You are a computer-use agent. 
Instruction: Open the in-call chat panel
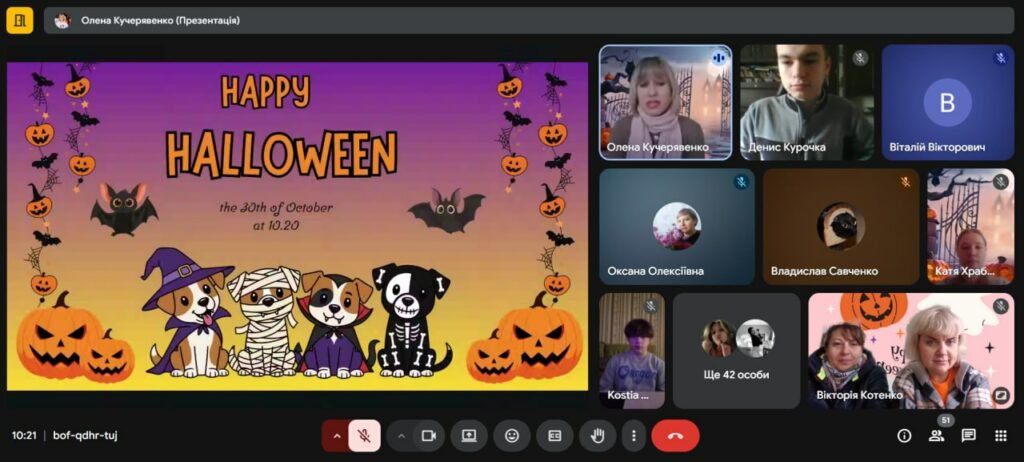[x=968, y=436]
